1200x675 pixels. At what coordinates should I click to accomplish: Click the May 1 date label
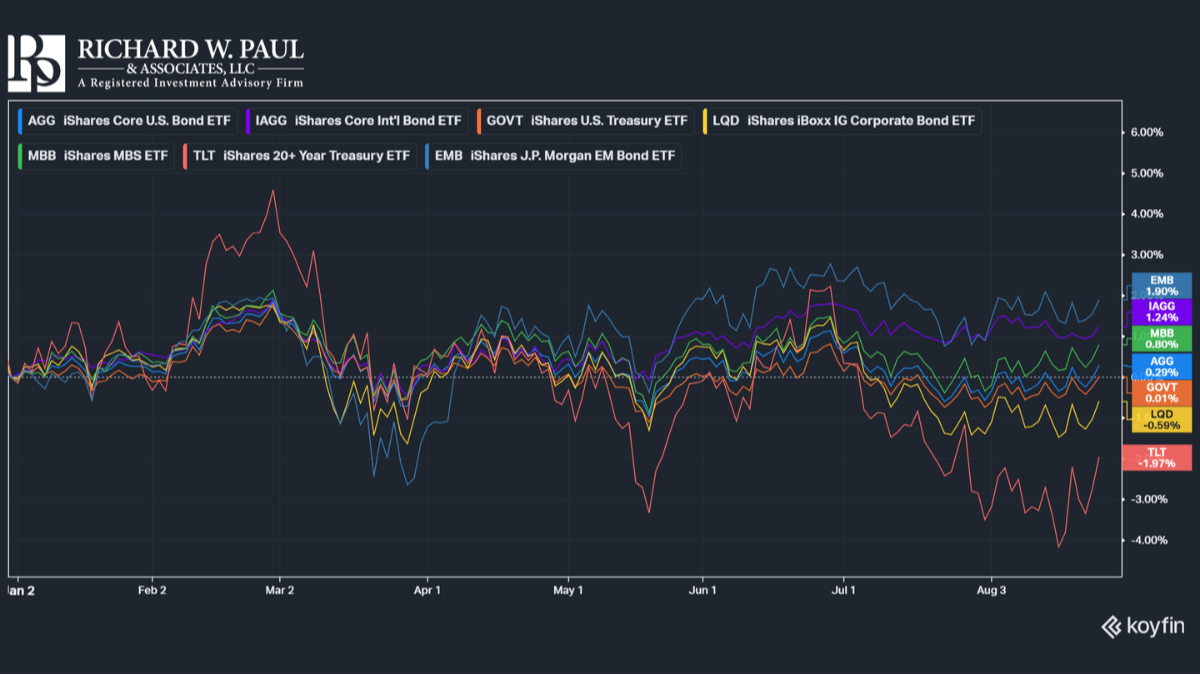coord(567,590)
